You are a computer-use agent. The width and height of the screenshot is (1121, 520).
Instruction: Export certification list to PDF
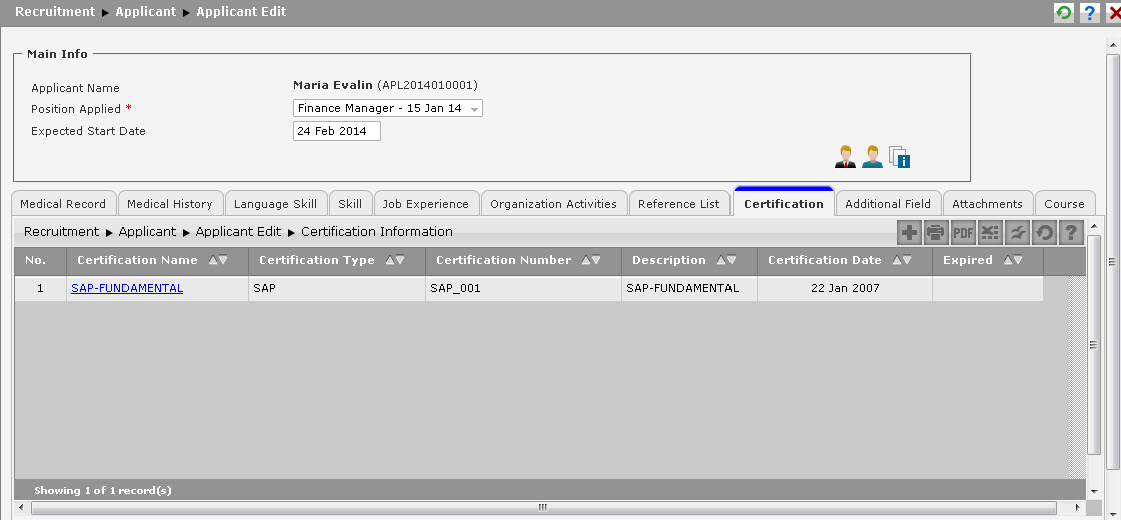963,232
